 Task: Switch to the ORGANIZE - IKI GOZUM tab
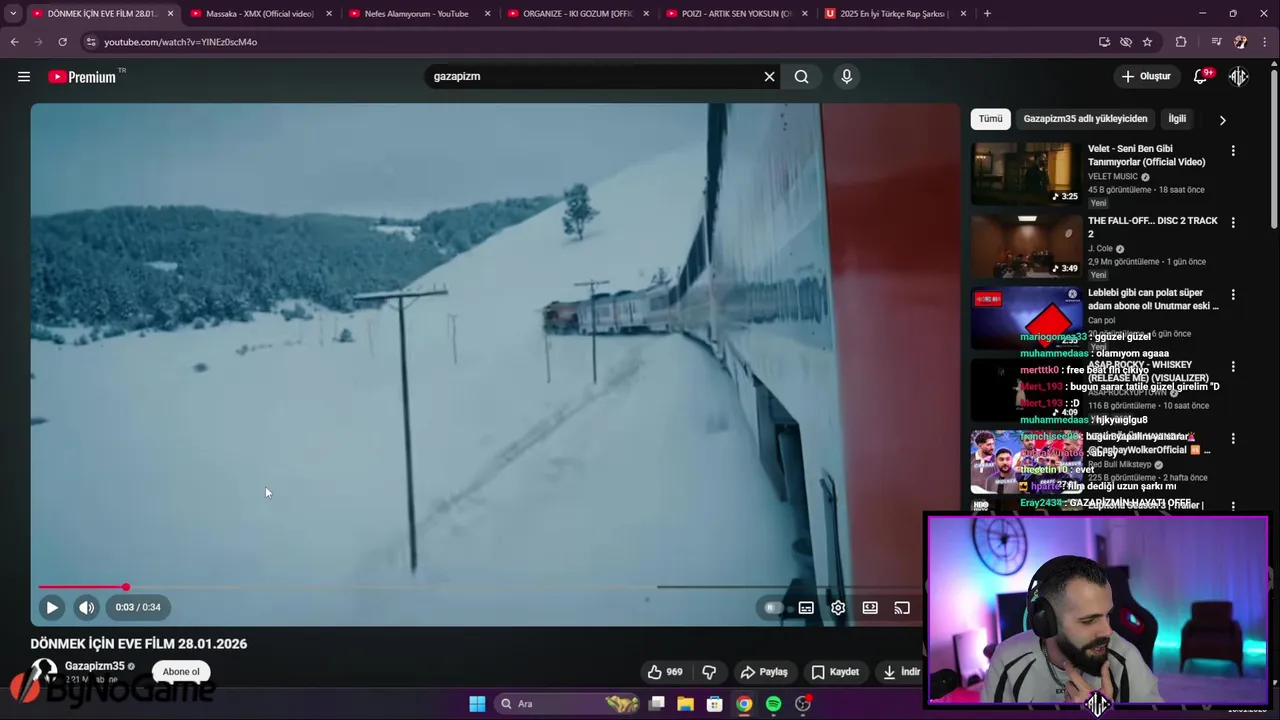(x=577, y=14)
